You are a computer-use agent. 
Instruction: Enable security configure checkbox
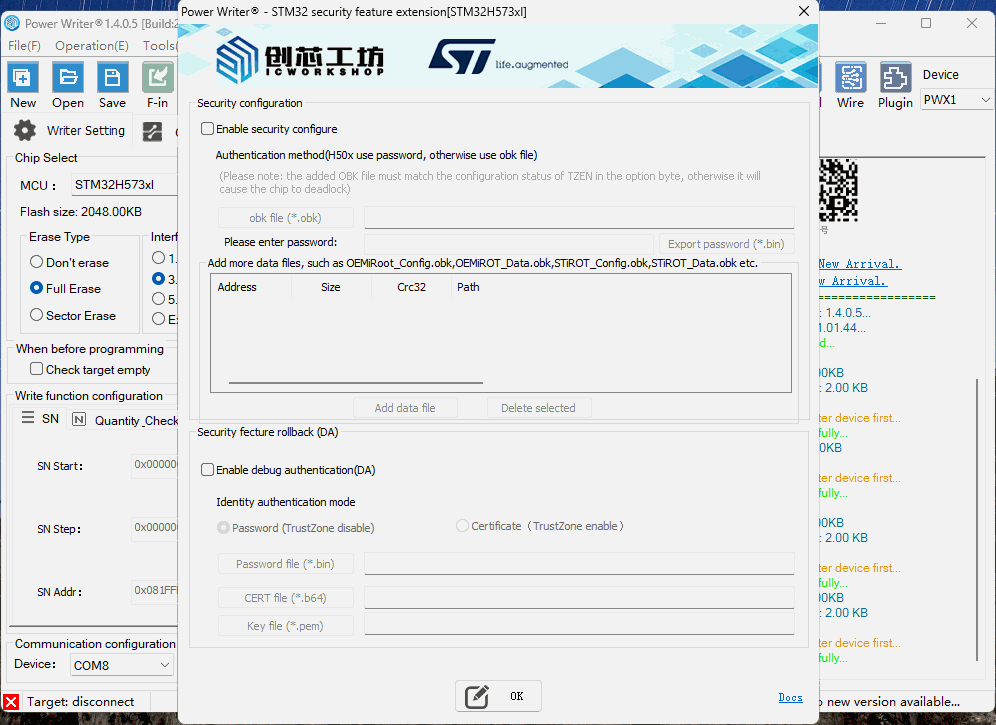pos(208,129)
